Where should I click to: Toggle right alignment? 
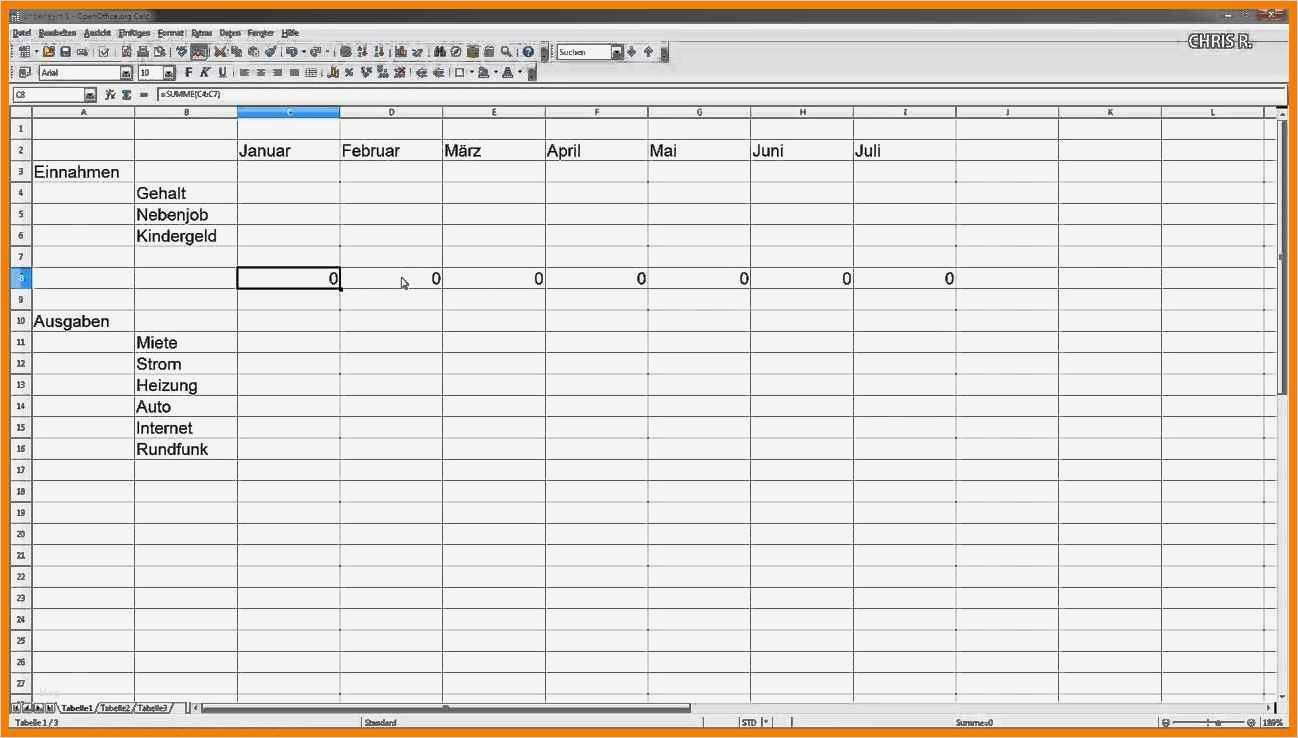tap(277, 73)
